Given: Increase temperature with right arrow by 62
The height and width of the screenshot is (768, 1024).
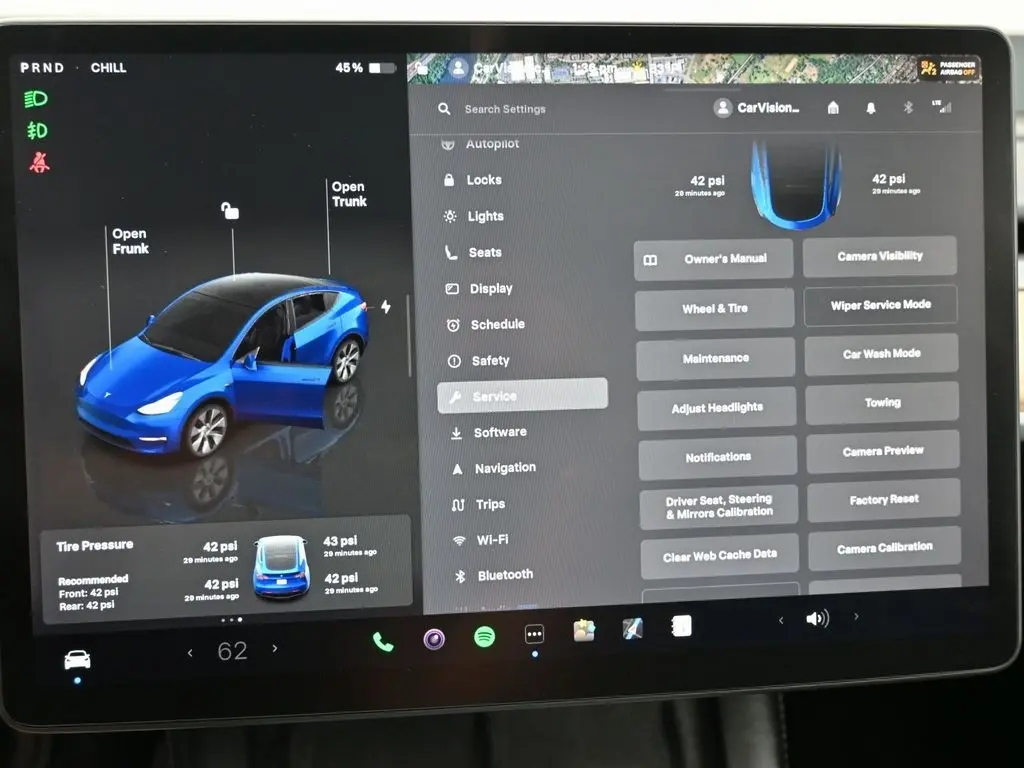Looking at the screenshot, I should point(275,650).
